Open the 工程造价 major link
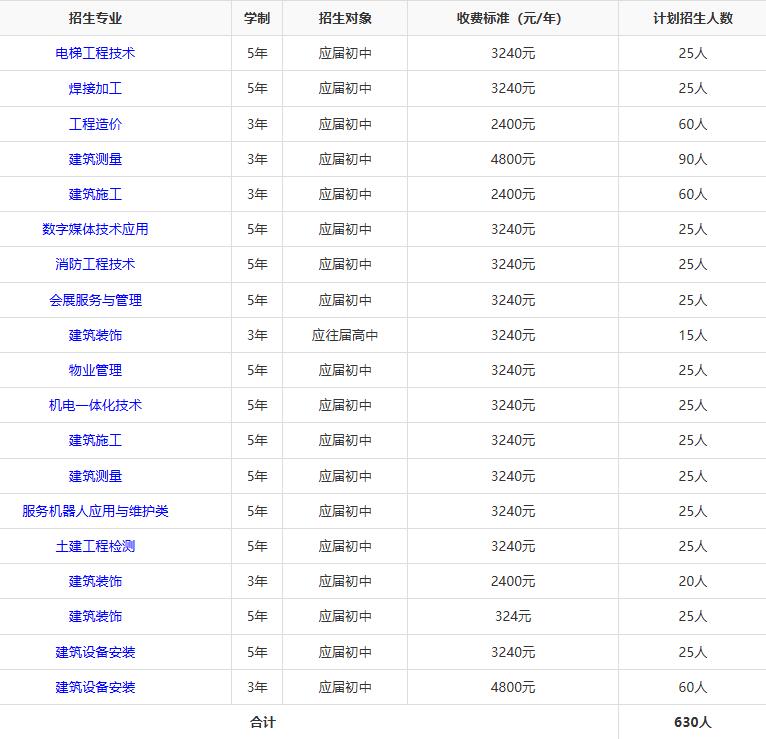The height and width of the screenshot is (739, 766). [95, 124]
